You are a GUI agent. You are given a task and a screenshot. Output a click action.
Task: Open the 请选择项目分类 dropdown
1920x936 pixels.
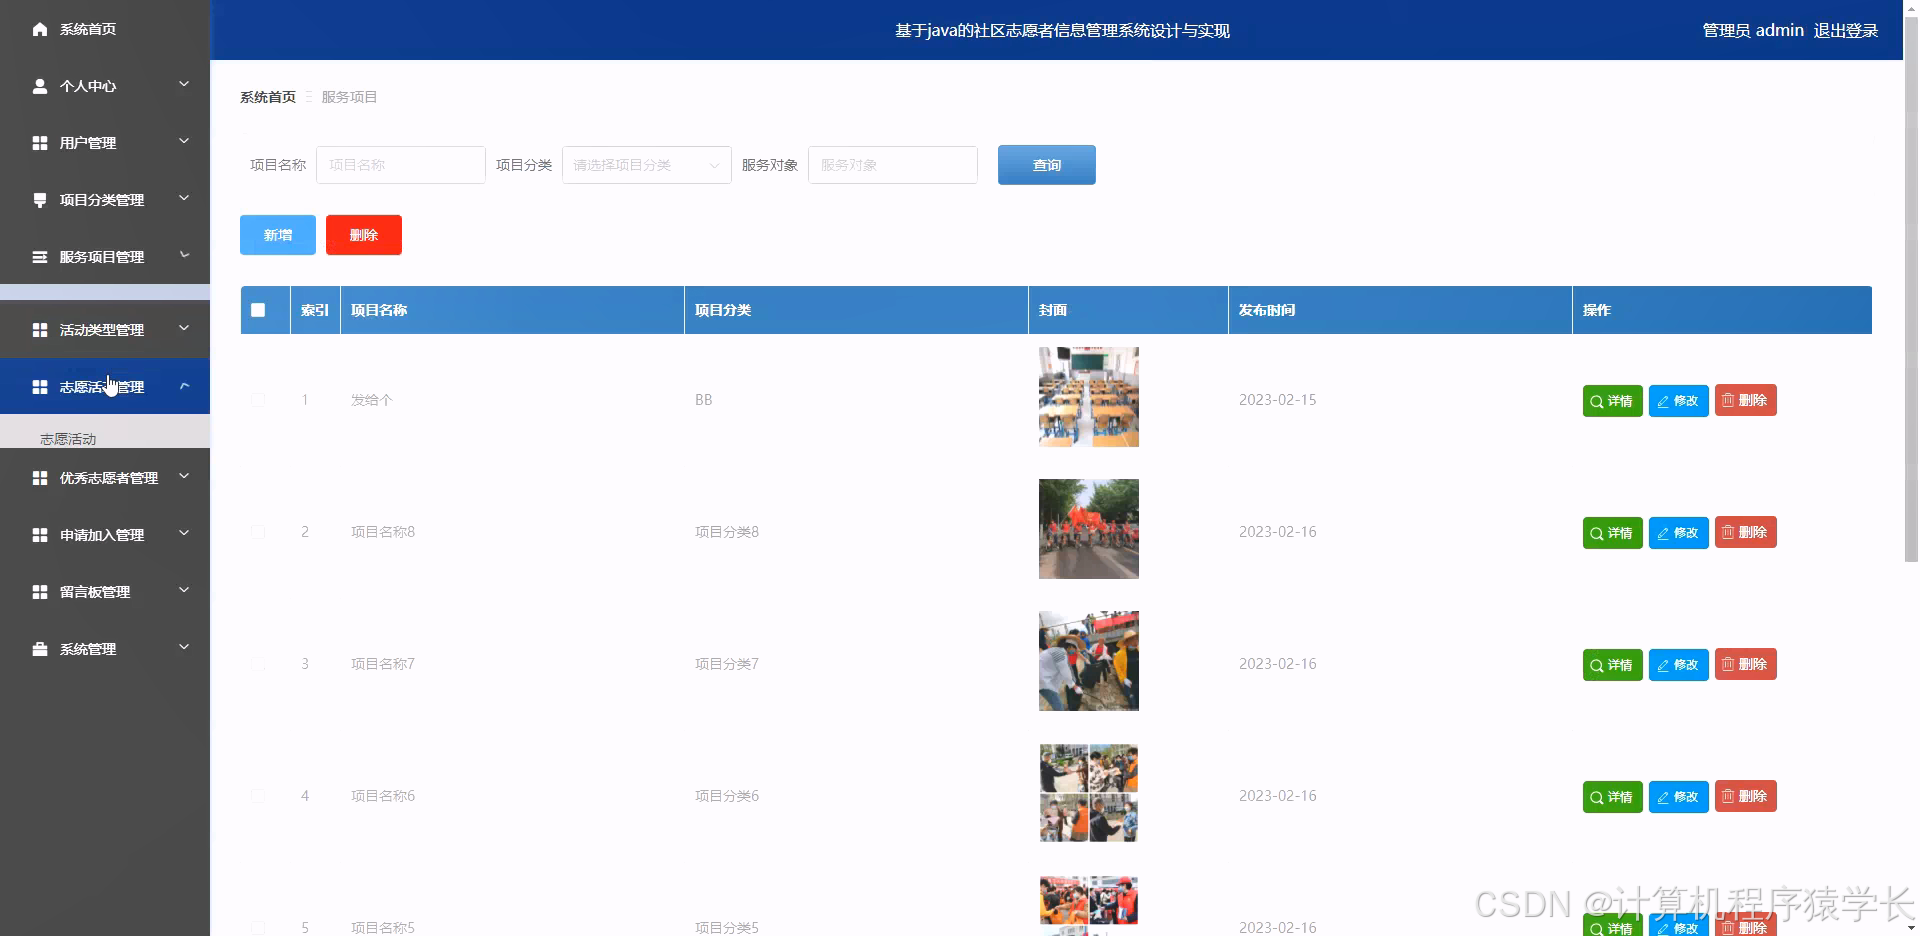645,164
